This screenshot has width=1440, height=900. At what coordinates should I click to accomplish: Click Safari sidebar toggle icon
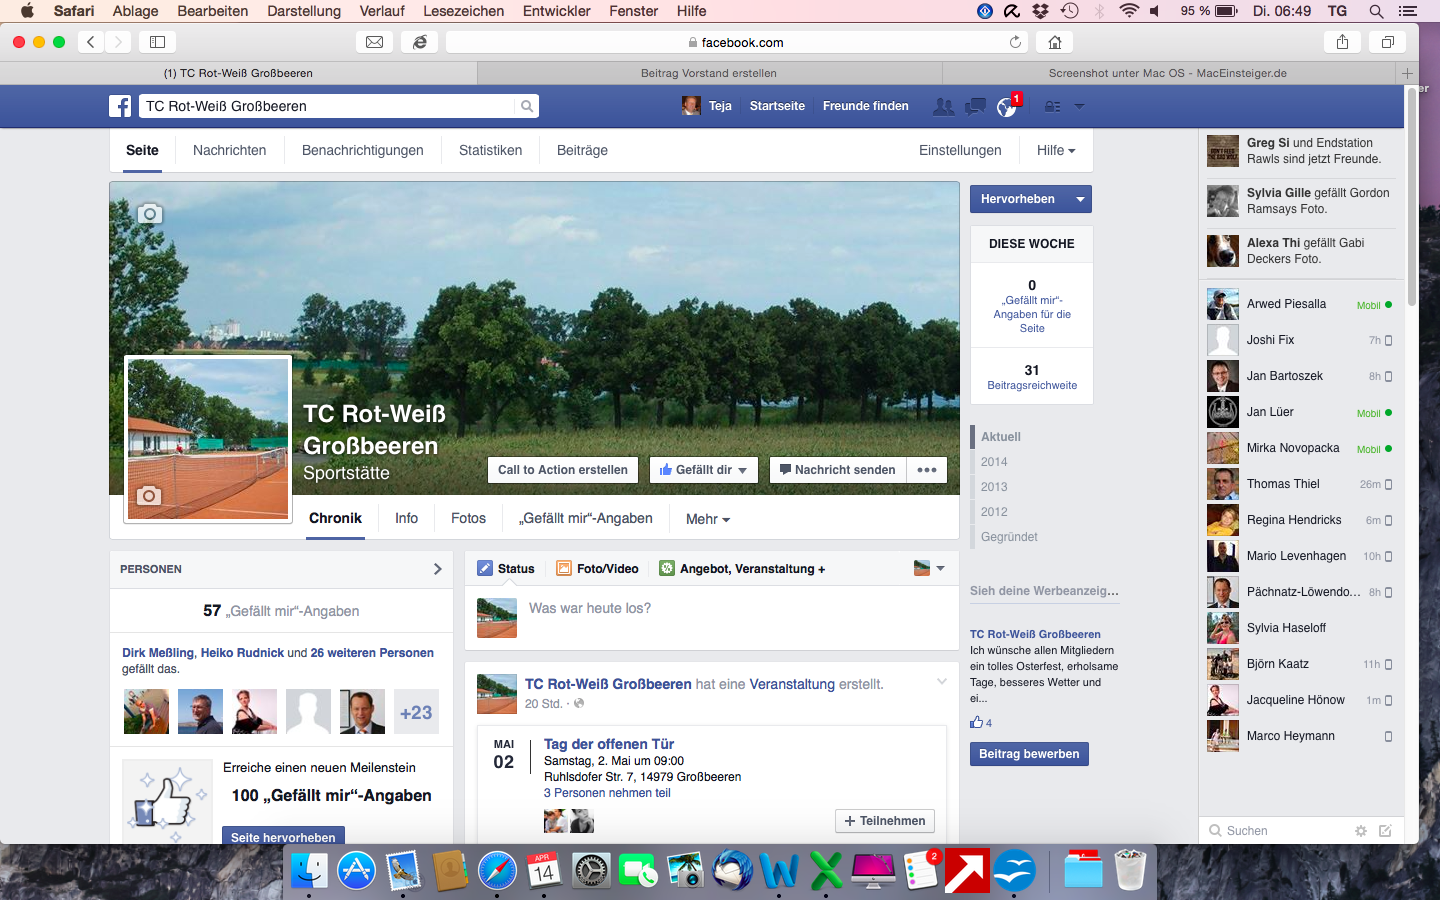158,42
